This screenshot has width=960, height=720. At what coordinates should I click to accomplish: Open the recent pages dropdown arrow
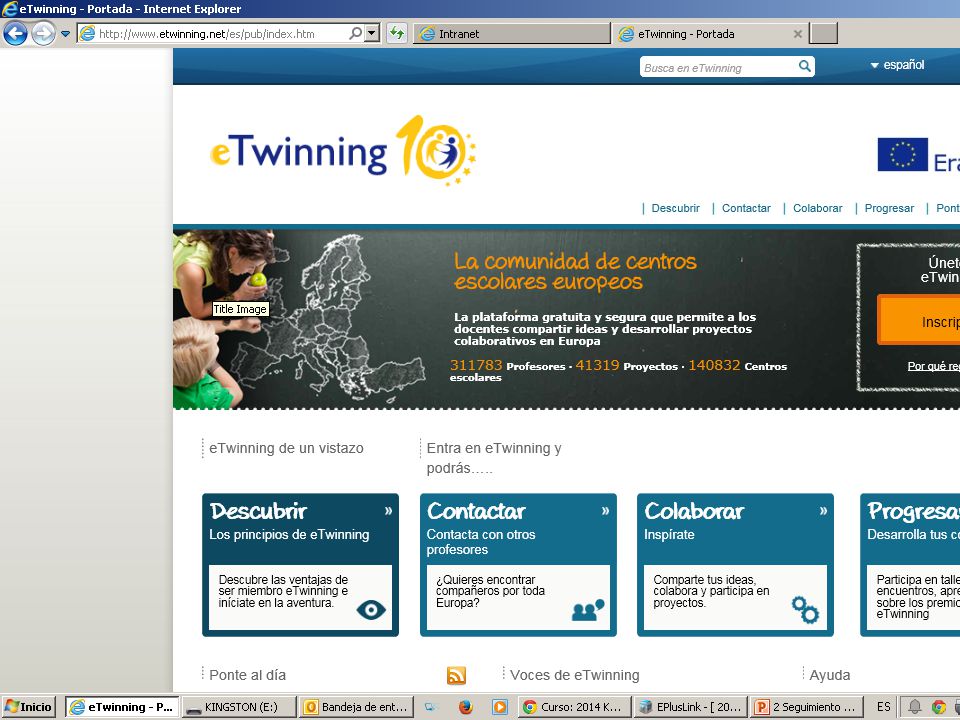coord(66,34)
